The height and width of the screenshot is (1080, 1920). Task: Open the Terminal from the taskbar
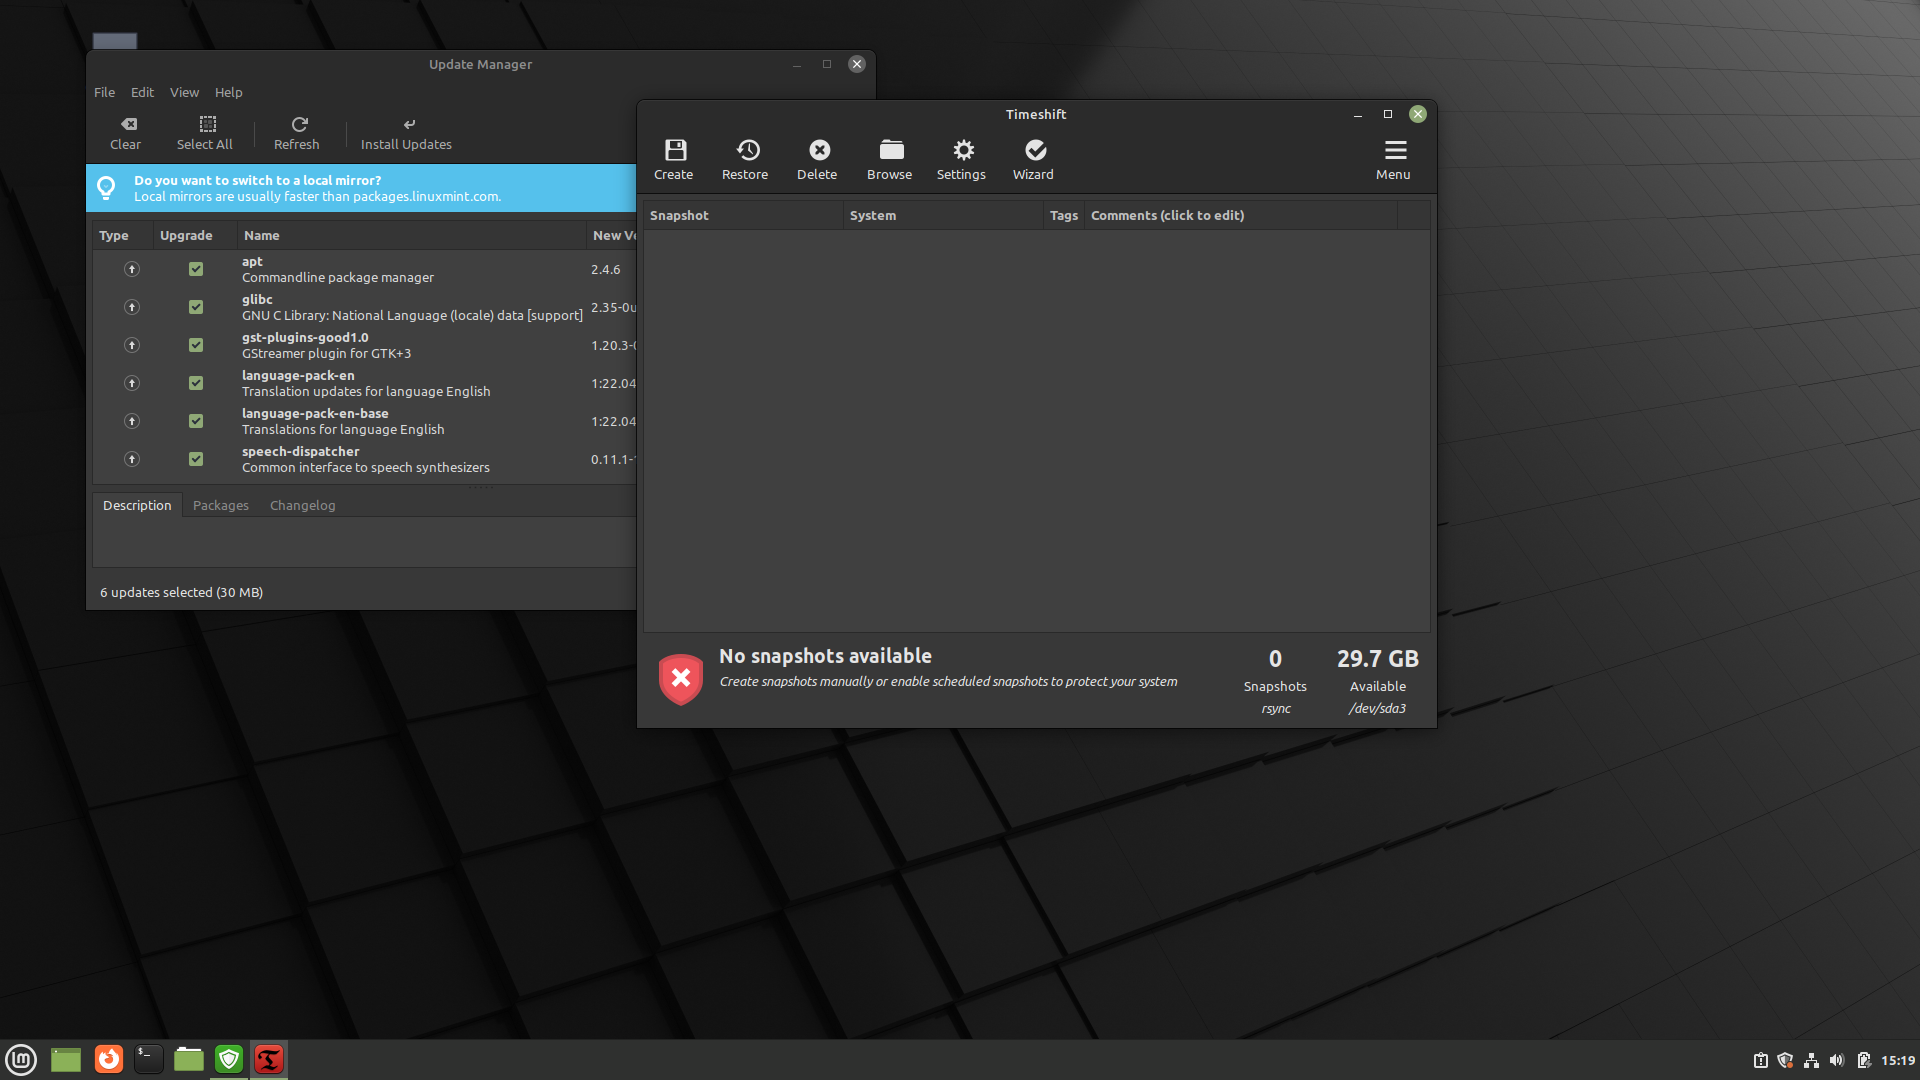coord(148,1059)
